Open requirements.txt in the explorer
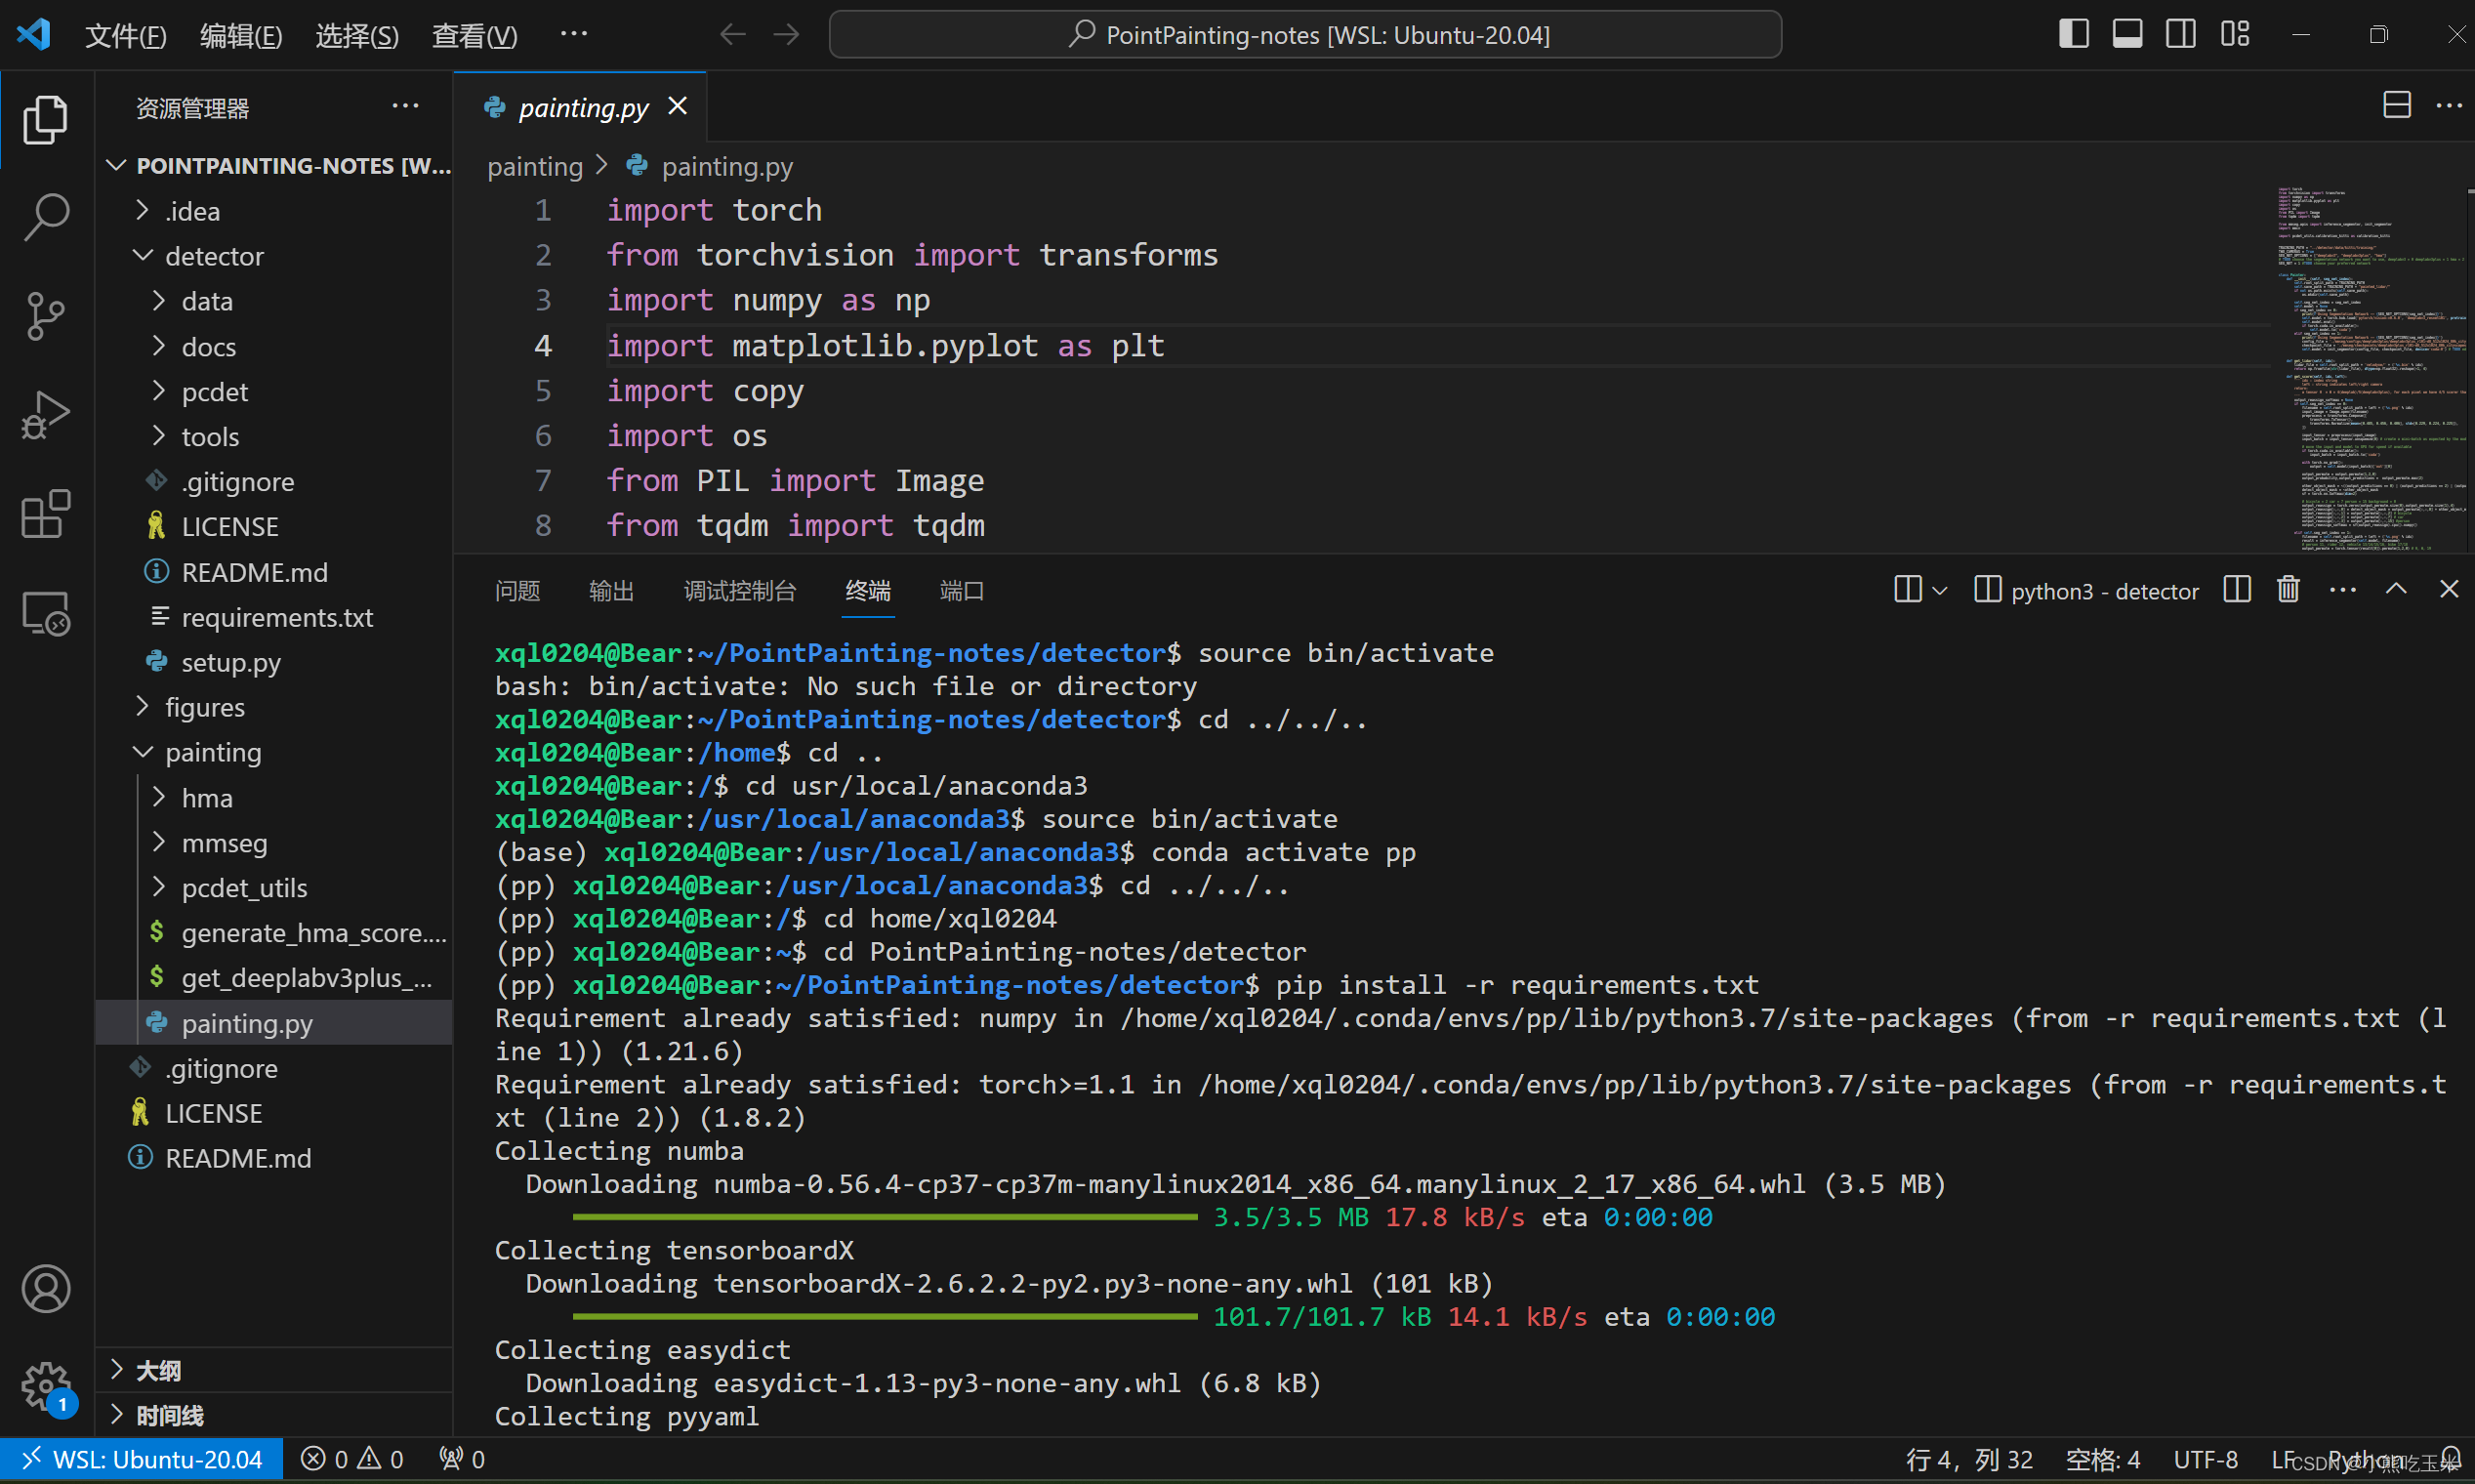Viewport: 2475px width, 1484px height. tap(276, 617)
